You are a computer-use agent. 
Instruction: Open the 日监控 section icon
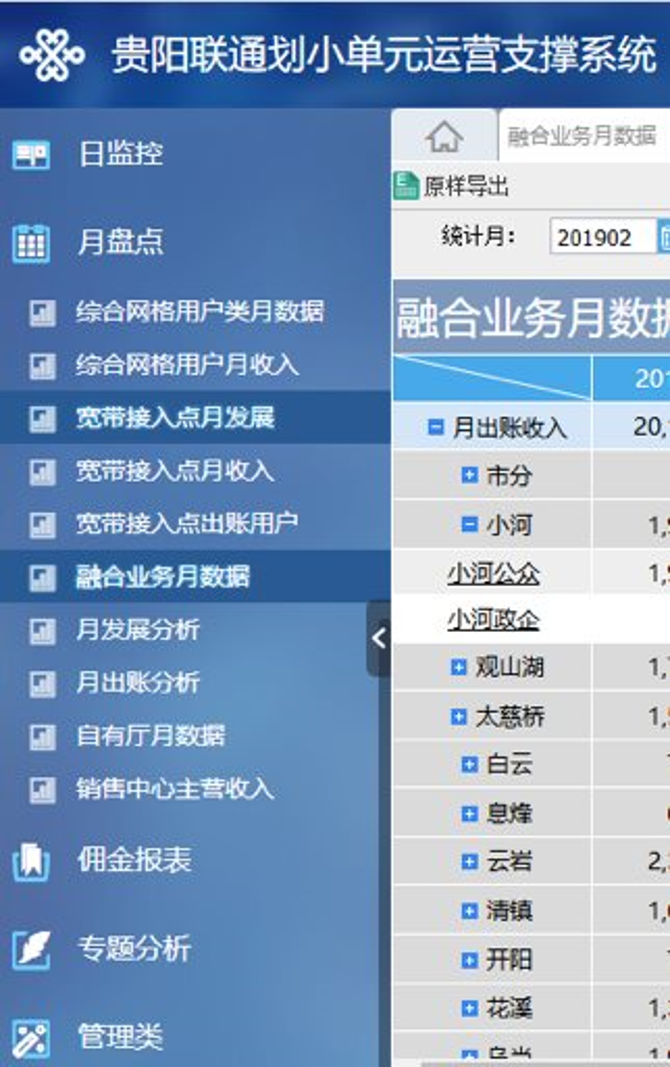coord(31,154)
